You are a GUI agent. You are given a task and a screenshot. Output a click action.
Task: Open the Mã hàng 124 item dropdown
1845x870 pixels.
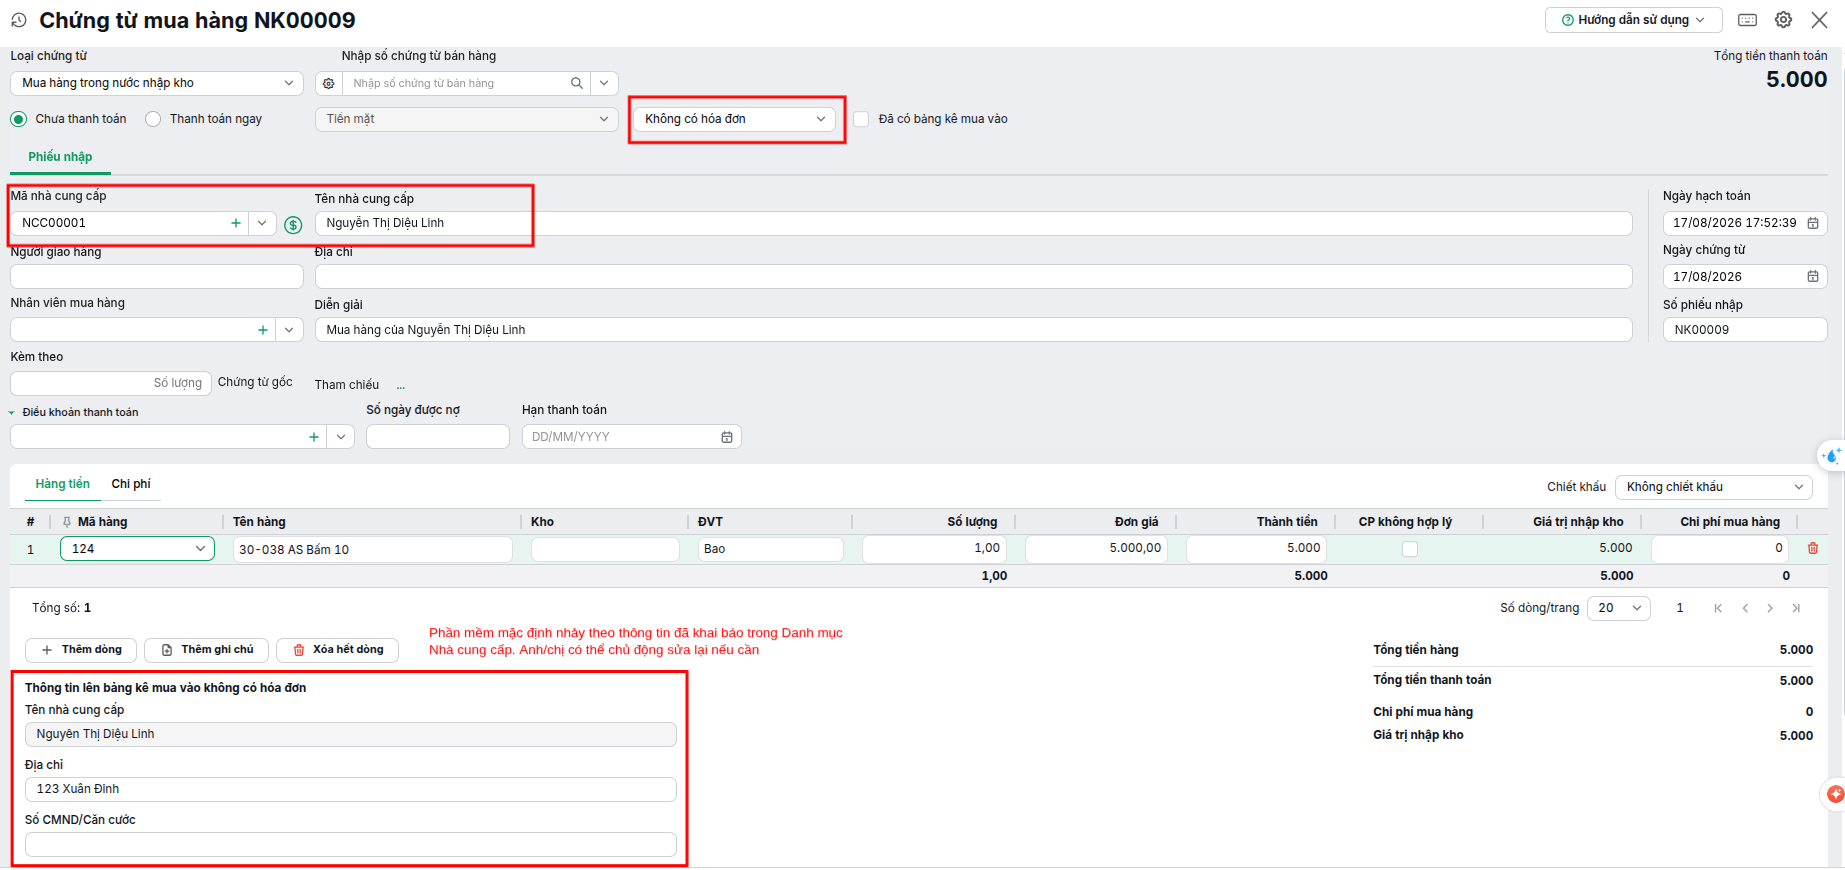tap(138, 549)
